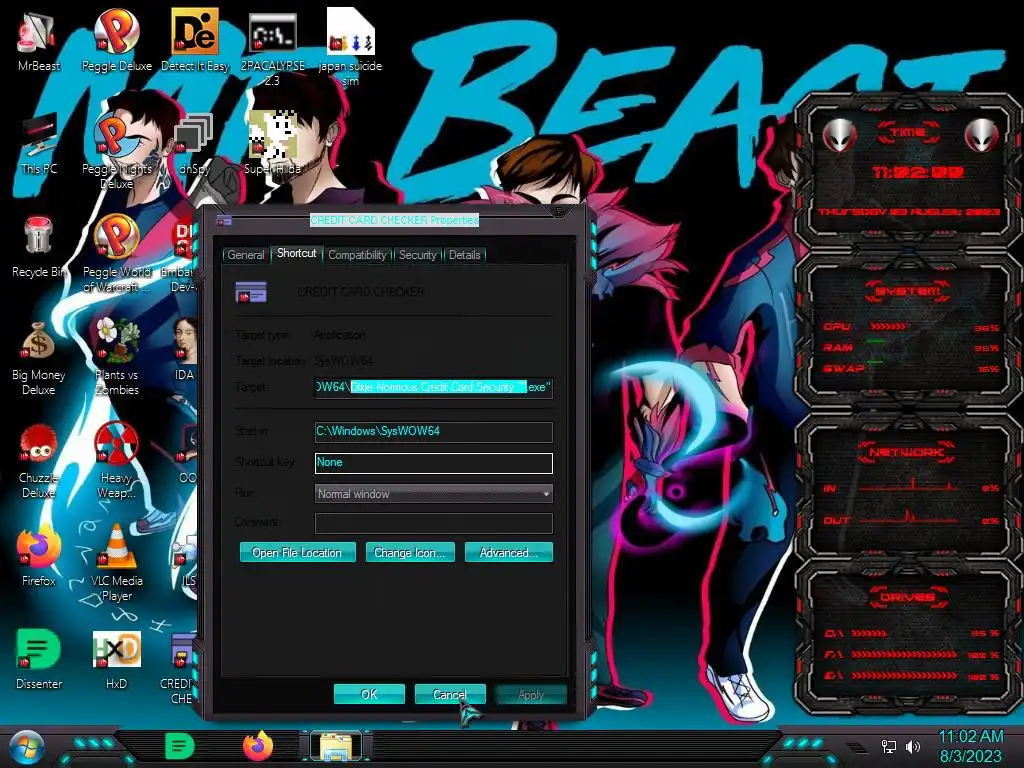Click the Open File Location button

(297, 552)
